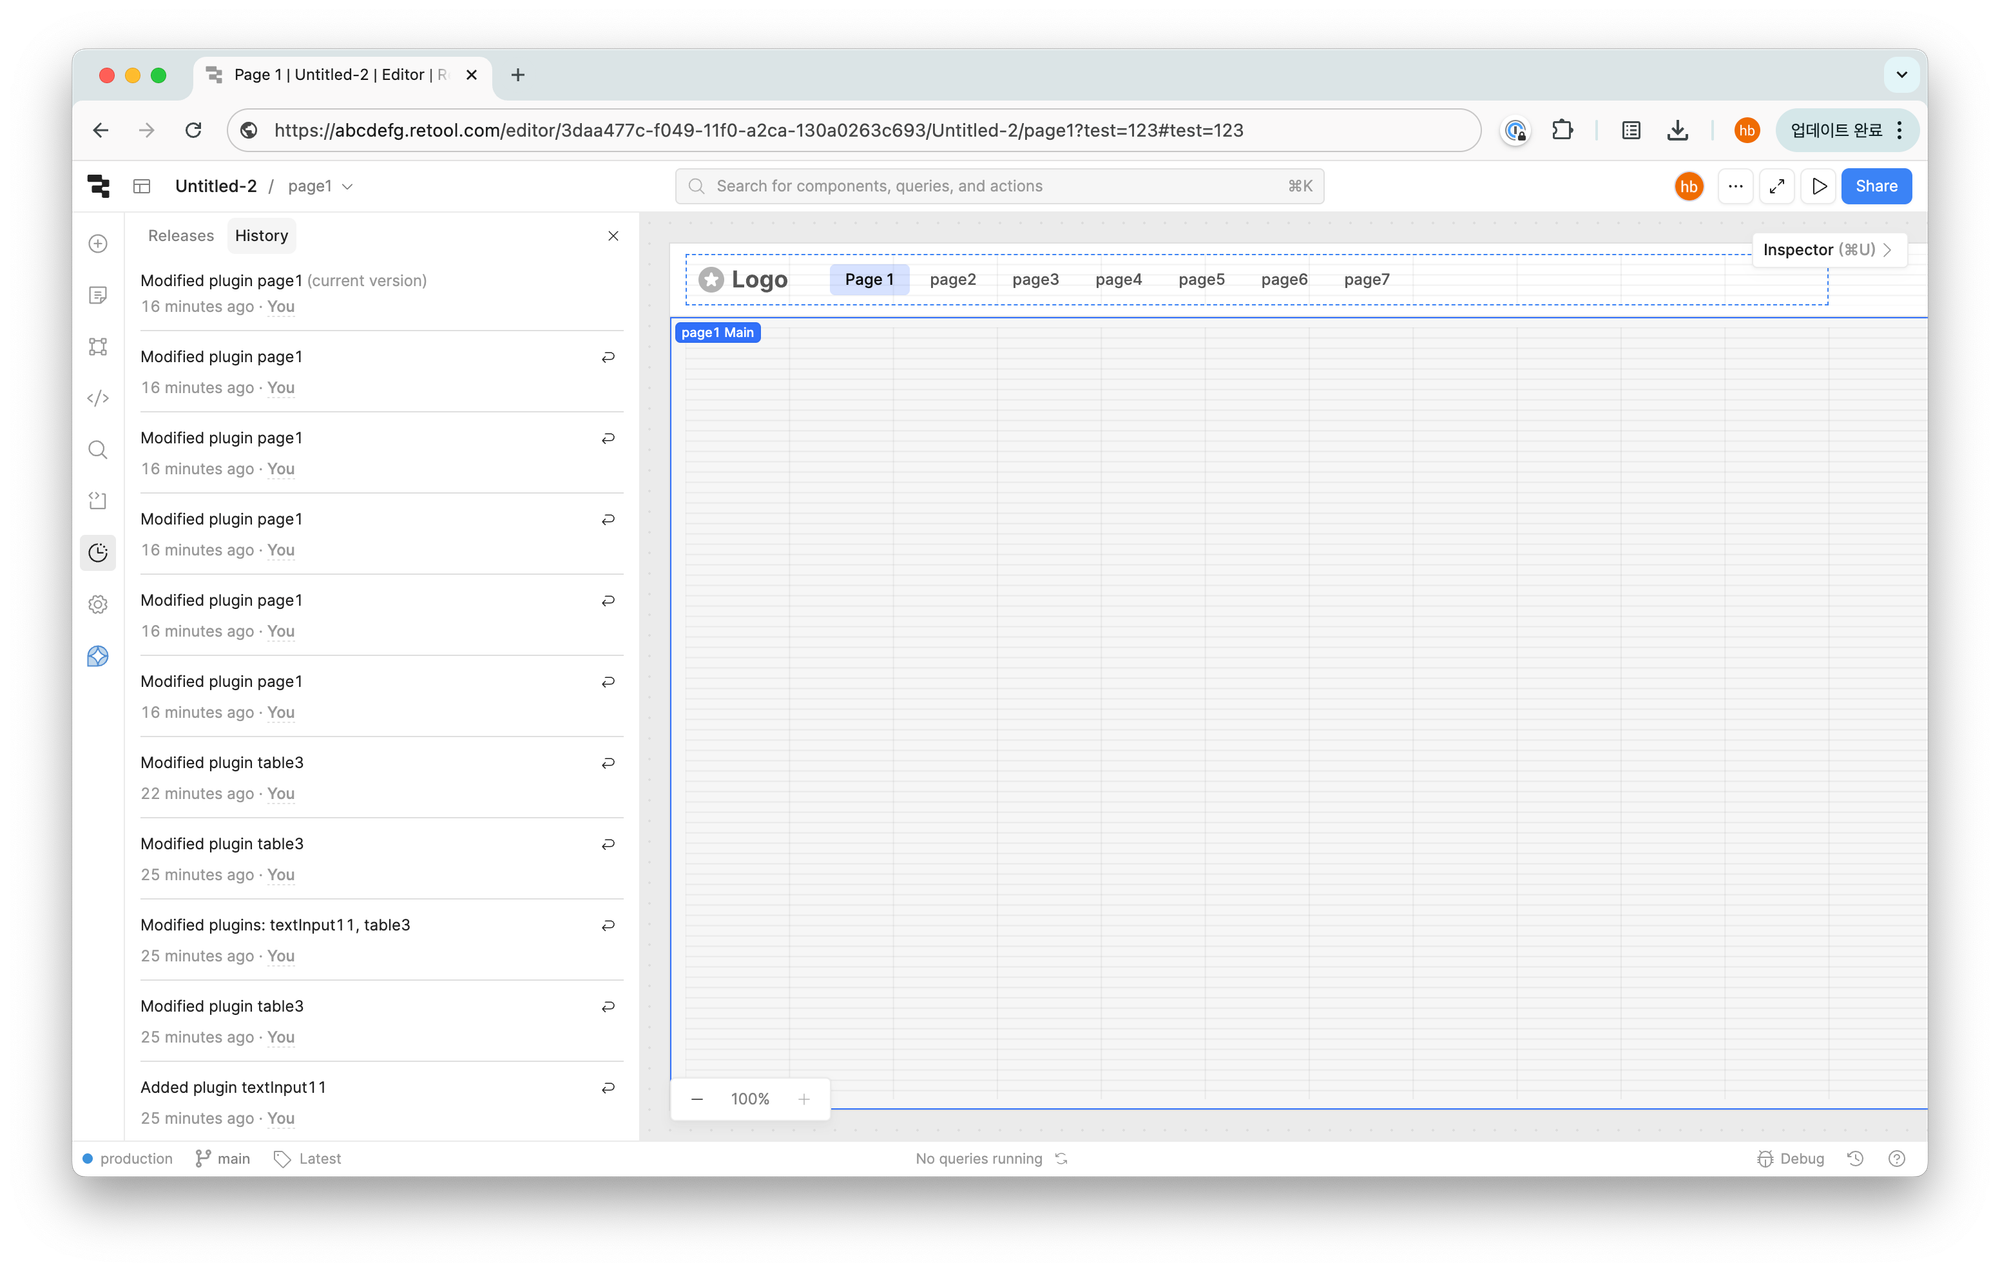Screen dimensions: 2000x1272
Task: Click the fullscreen expand arrows icon
Action: pos(1777,186)
